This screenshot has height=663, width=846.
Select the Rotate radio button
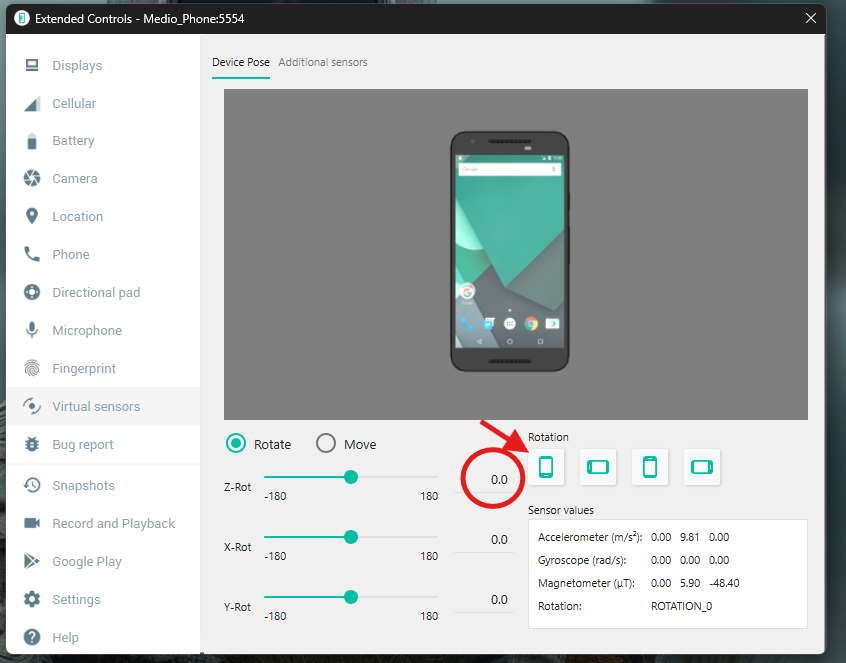coord(237,444)
